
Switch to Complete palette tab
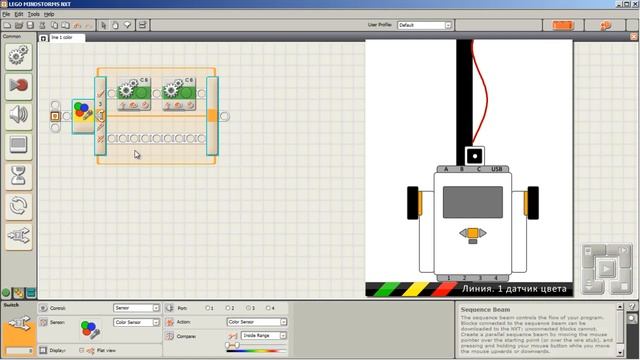coord(18,293)
